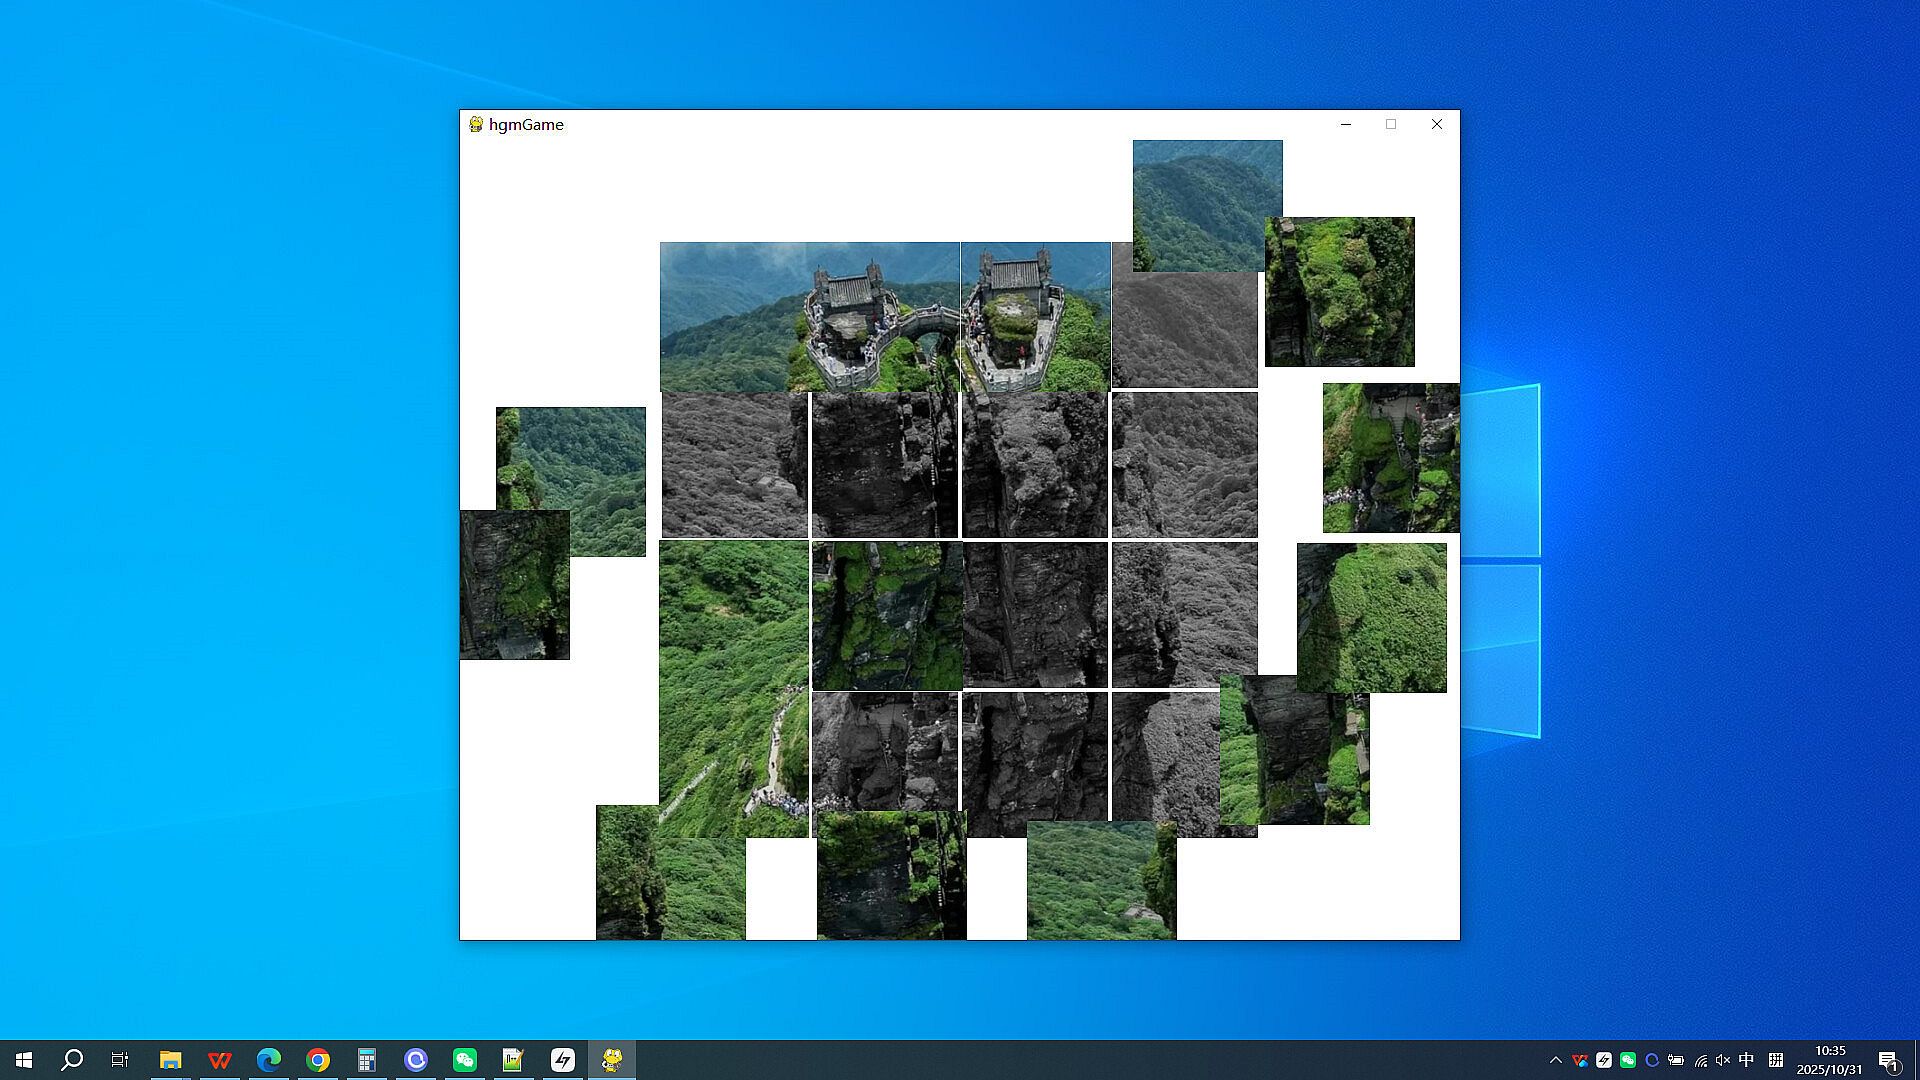This screenshot has width=1920, height=1080.
Task: Open the Wi-Fi network flyout
Action: [x=1700, y=1060]
